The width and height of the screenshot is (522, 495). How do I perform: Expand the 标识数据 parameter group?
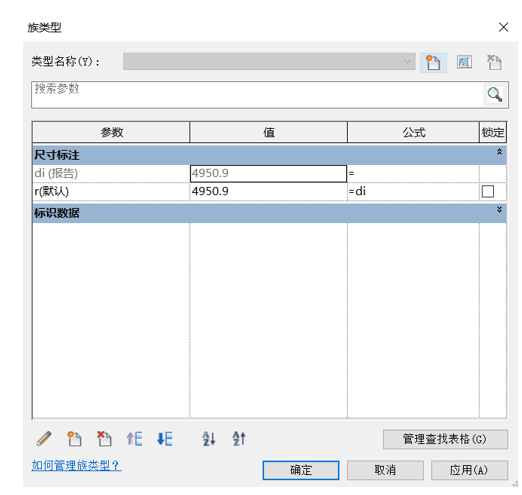[499, 210]
